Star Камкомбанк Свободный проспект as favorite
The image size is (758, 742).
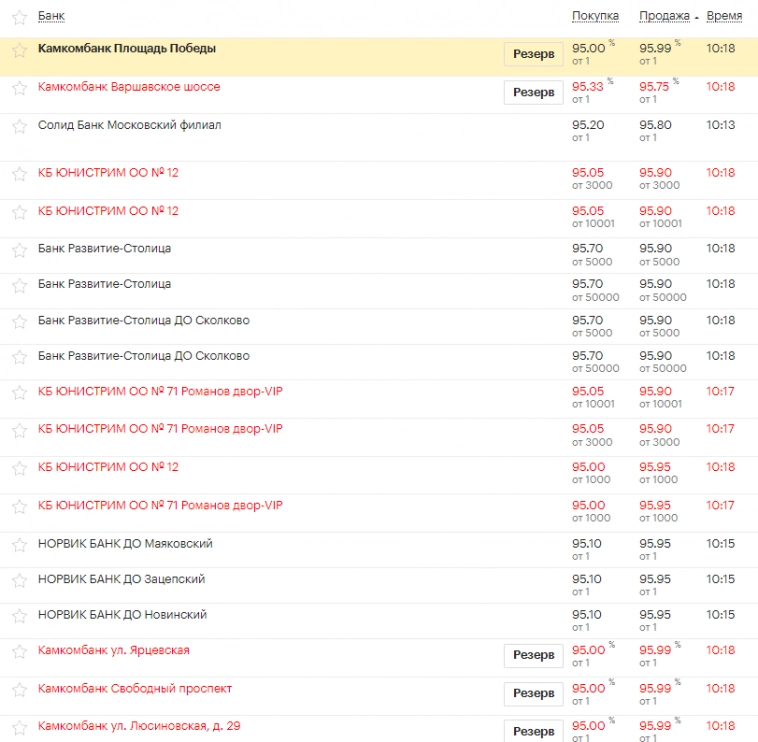20,690
